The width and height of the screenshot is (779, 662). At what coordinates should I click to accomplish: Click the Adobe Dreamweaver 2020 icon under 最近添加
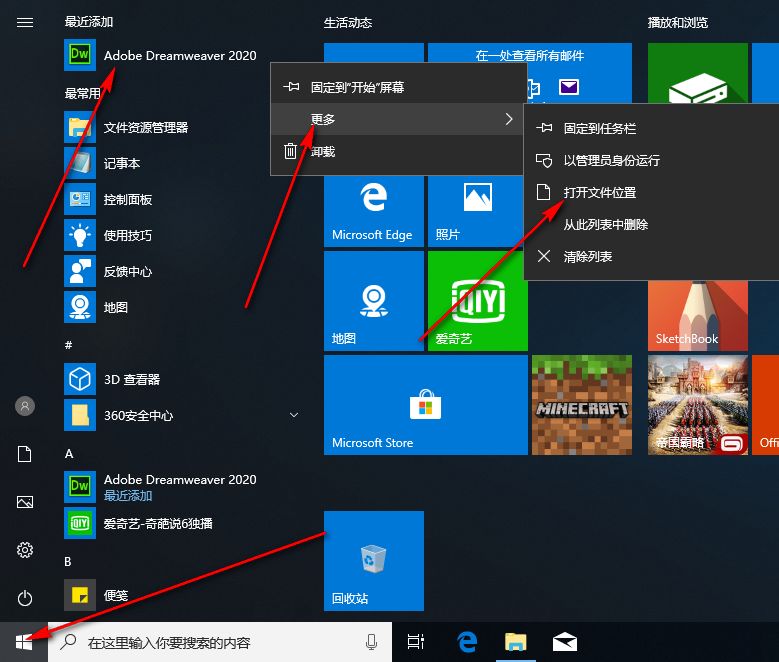coord(80,55)
